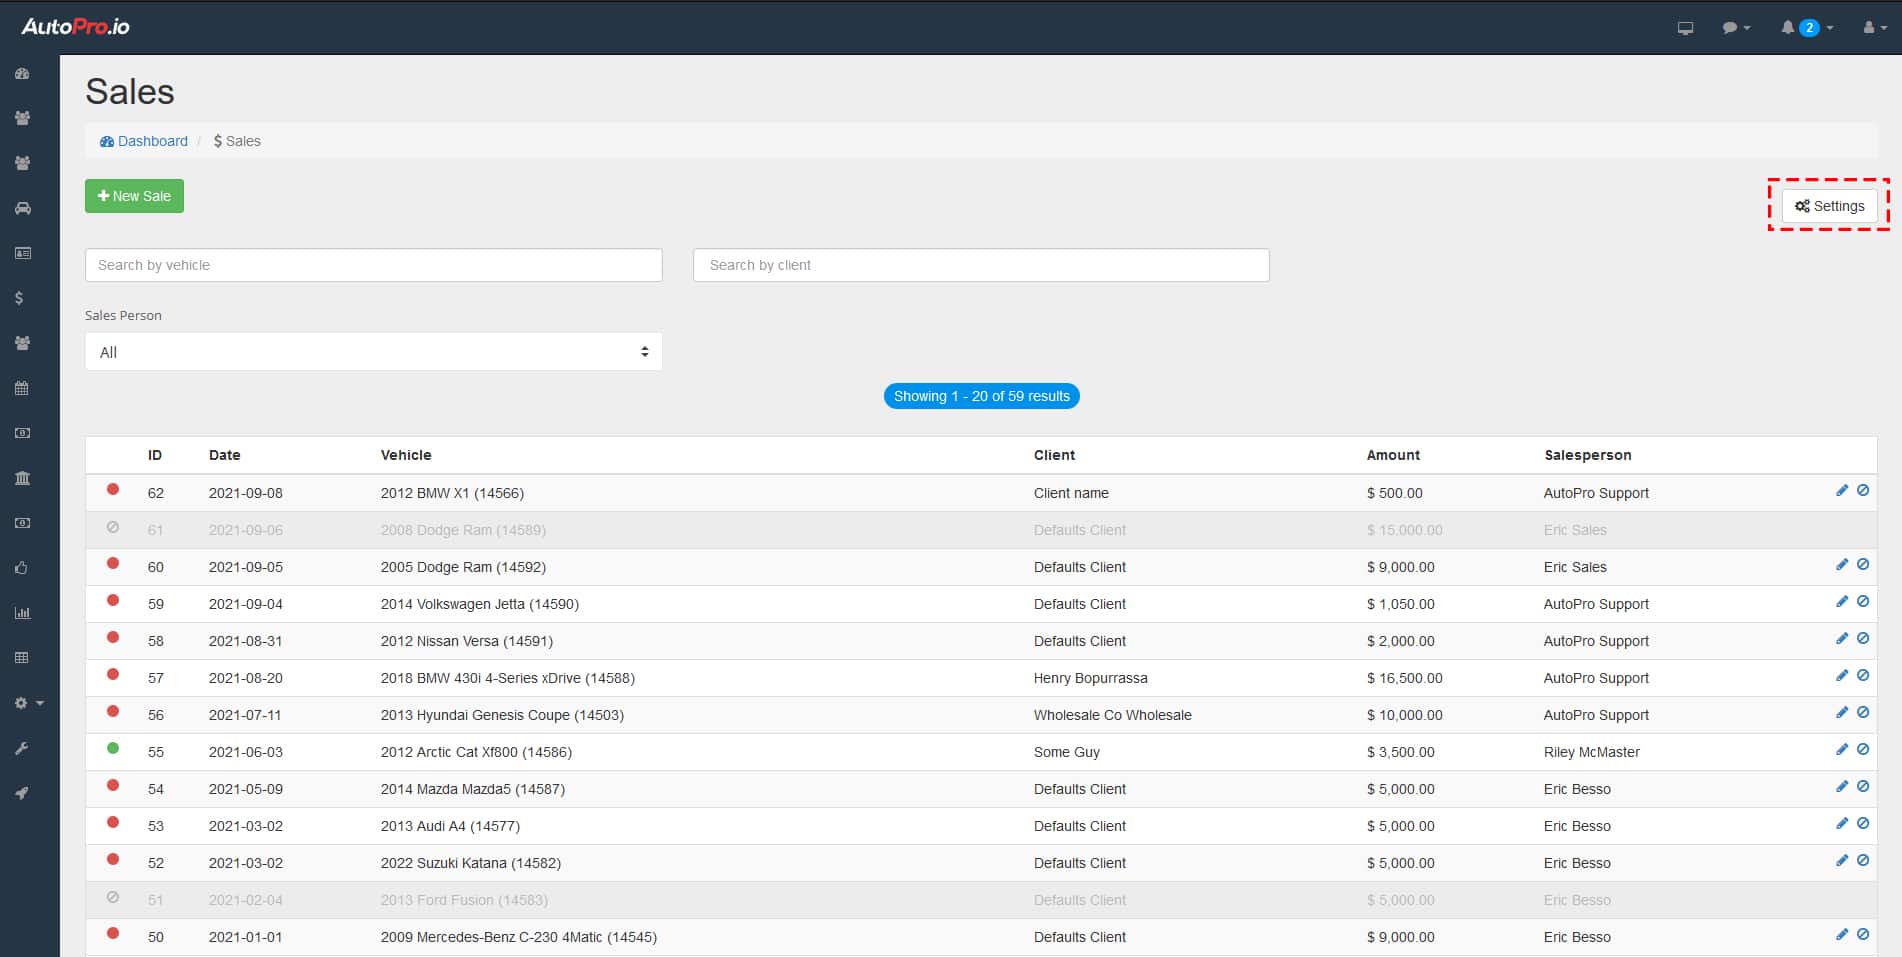Edit sale 52 with its pencil icon
Screen dimensions: 1902x957
(1842, 861)
